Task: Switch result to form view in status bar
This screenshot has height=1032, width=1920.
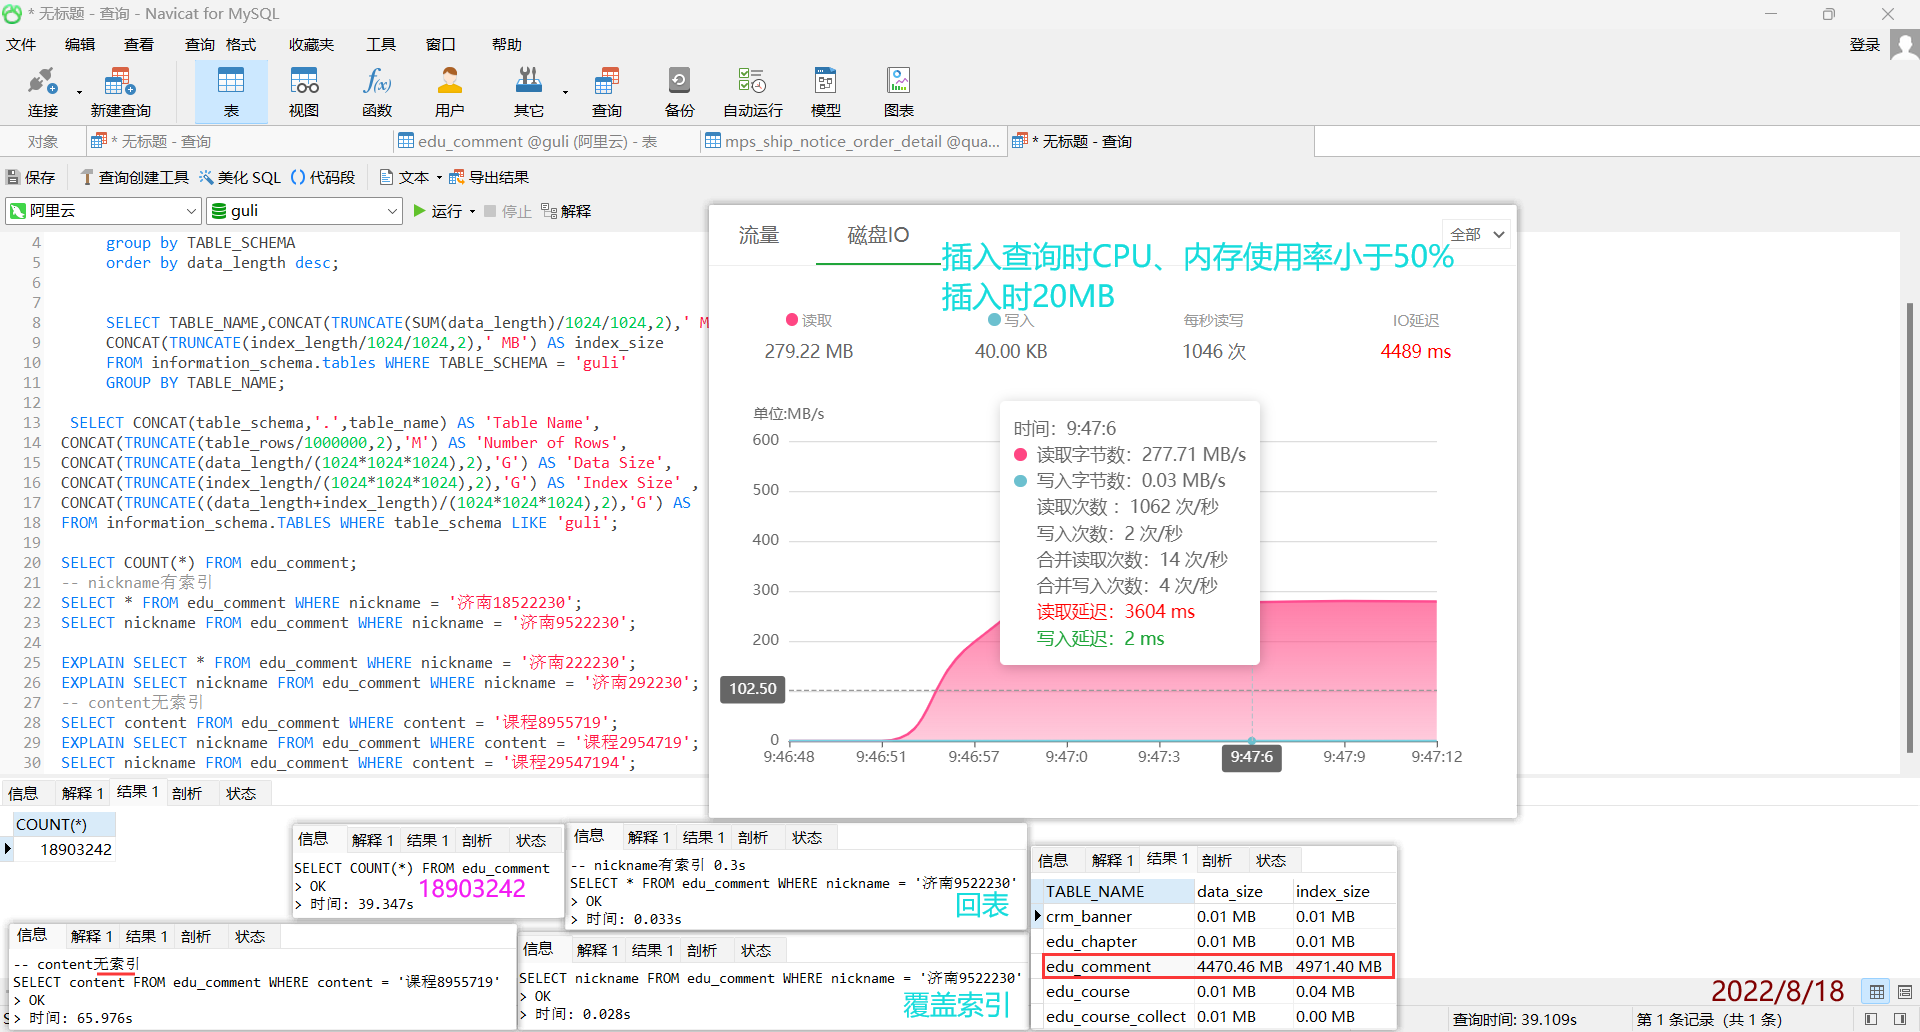Action: 1904,992
